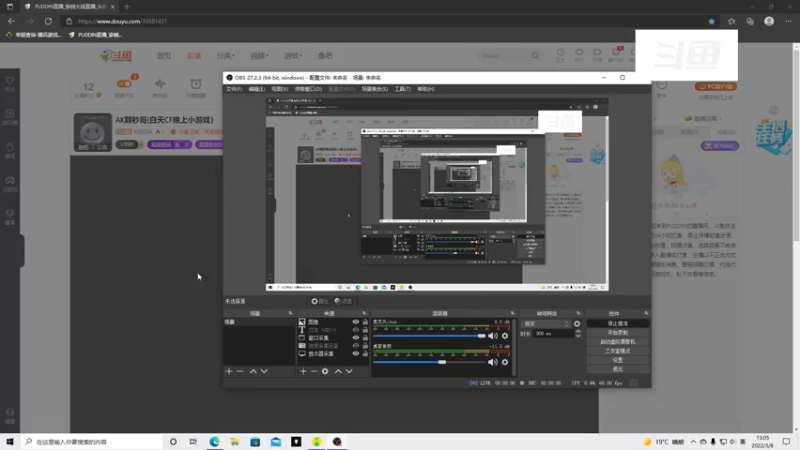
Task: Open Windows Start menu
Action: 10,442
